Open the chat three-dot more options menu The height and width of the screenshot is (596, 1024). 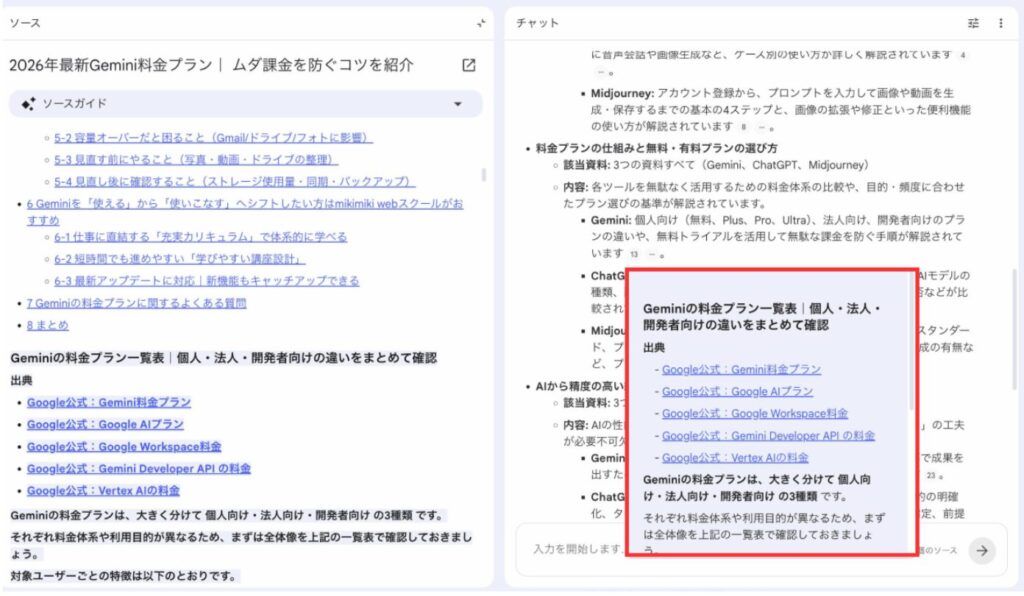pyautogui.click(x=1001, y=23)
